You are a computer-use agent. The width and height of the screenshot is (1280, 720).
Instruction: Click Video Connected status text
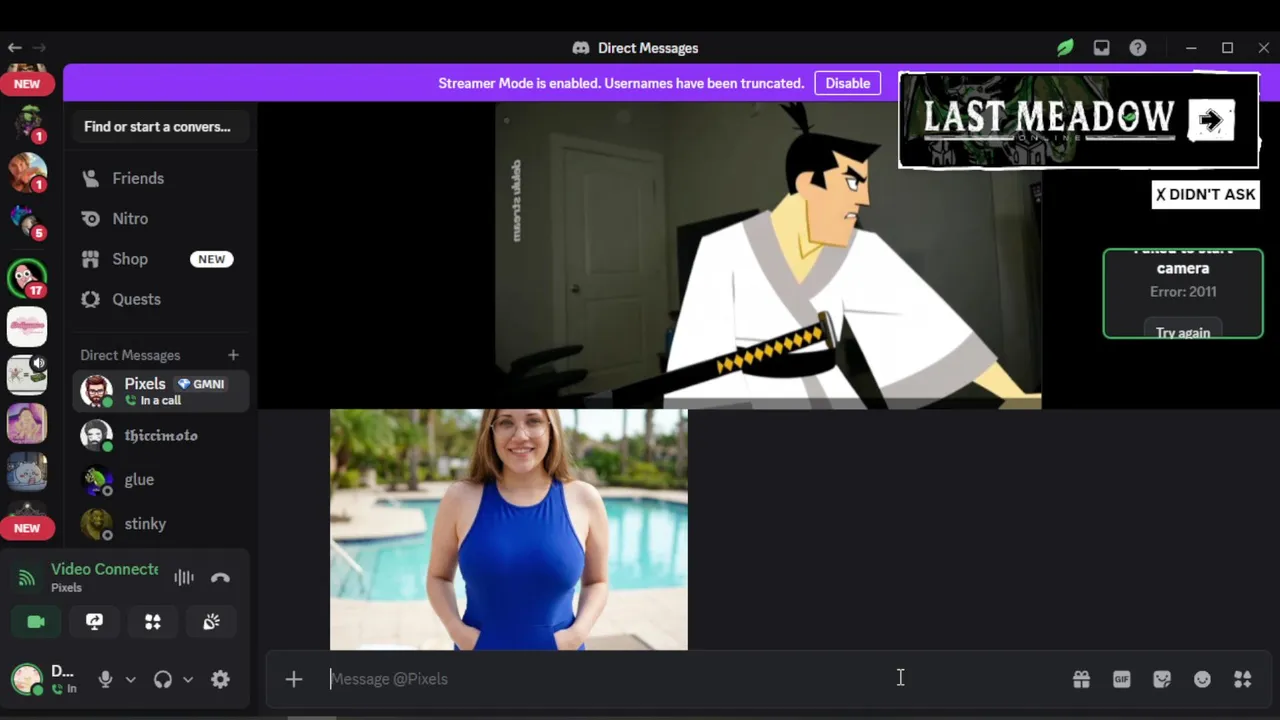pos(105,569)
